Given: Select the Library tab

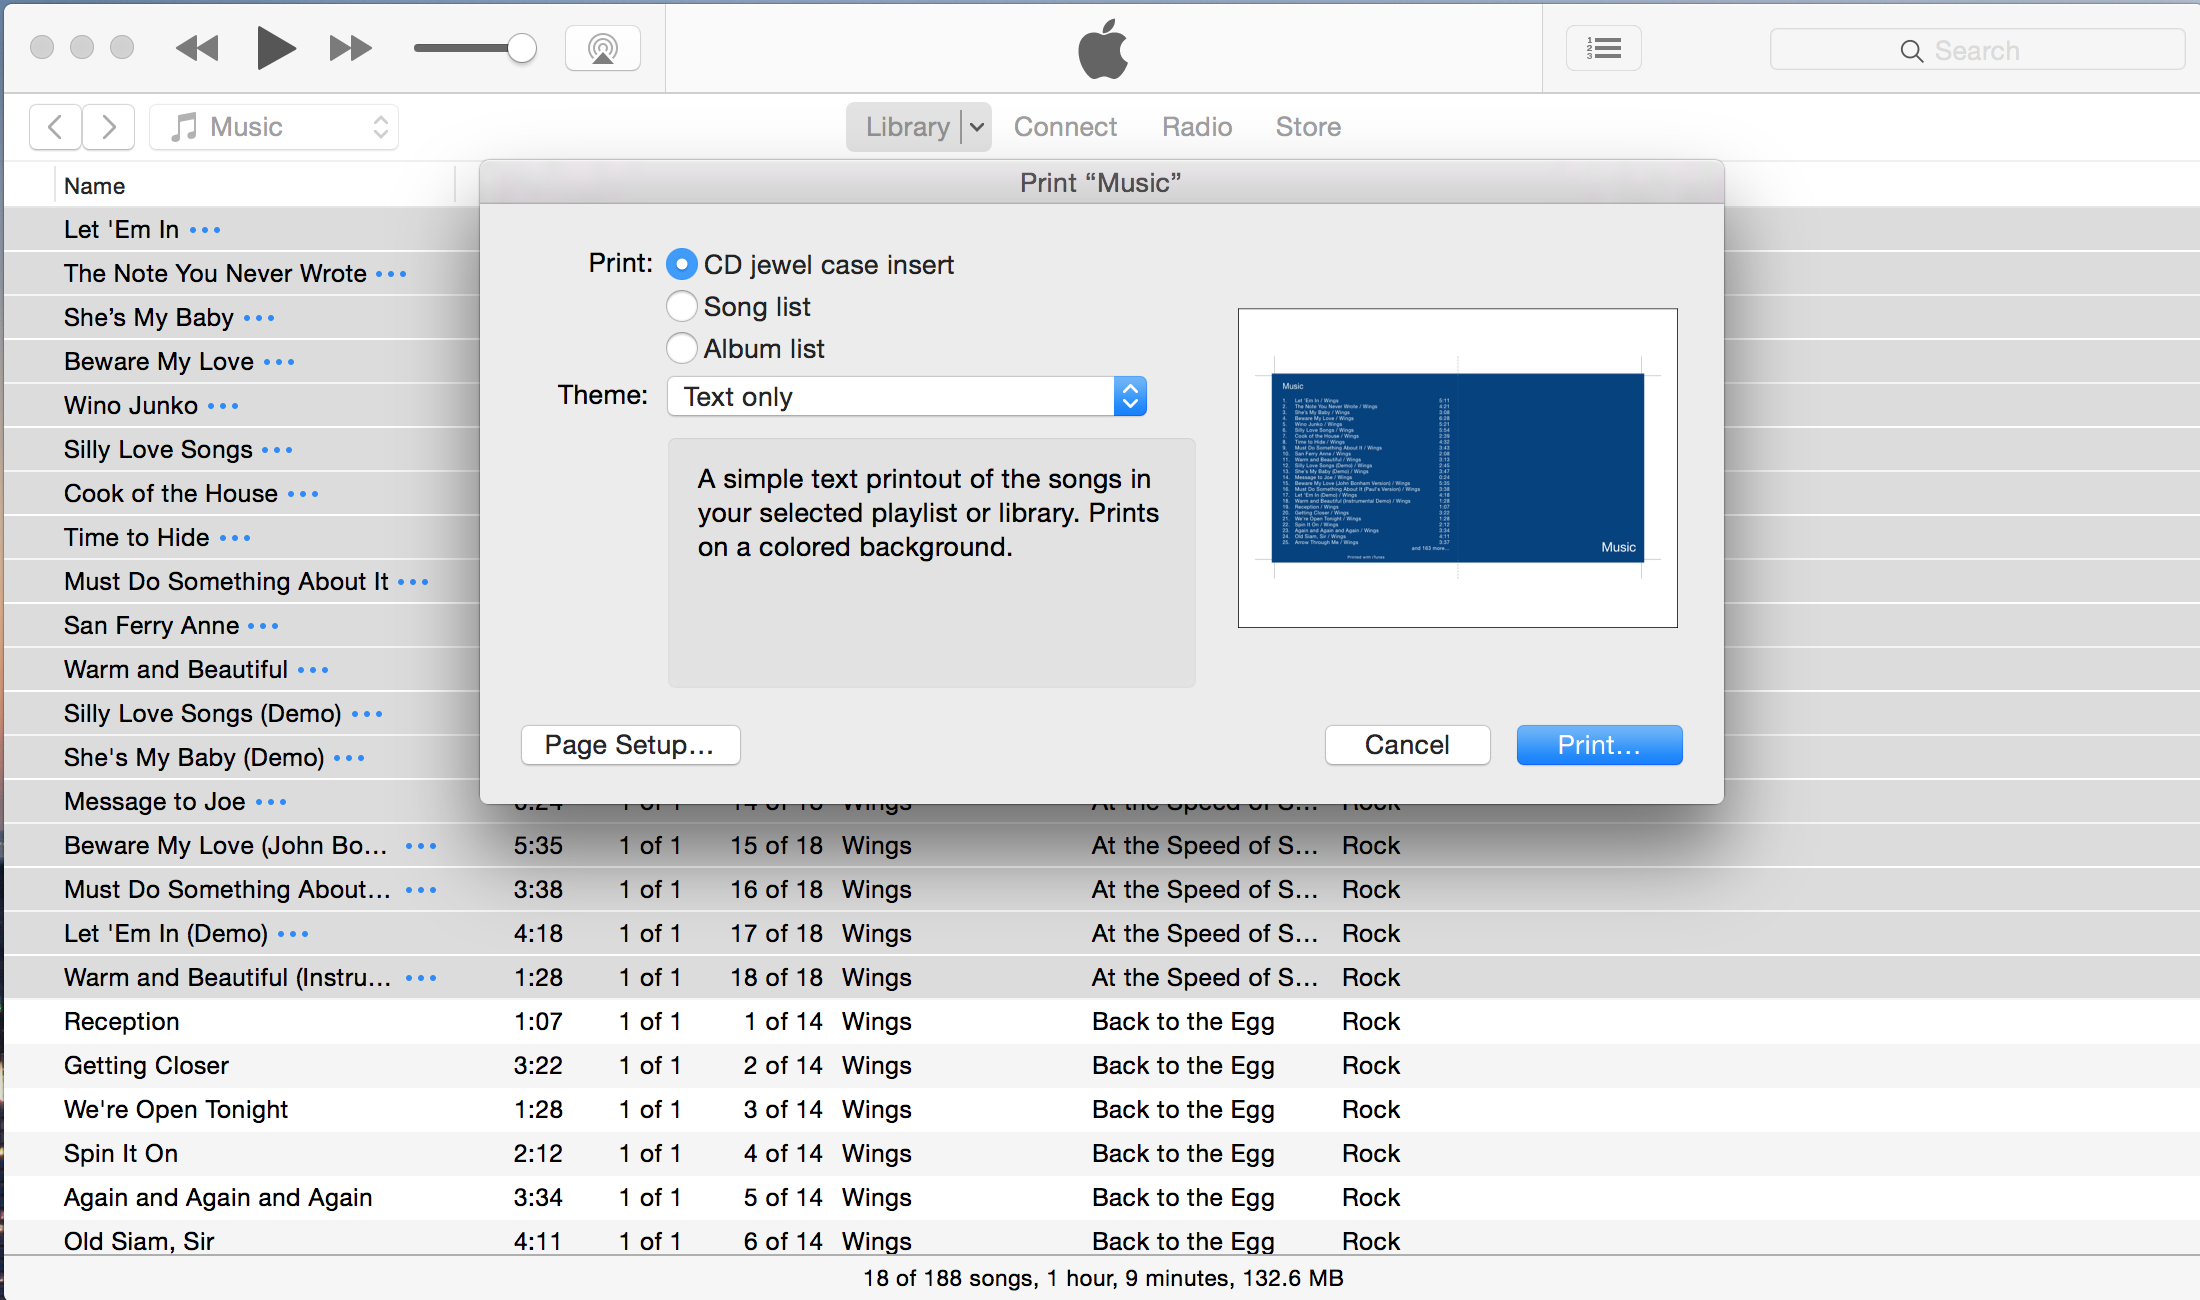Looking at the screenshot, I should 906,127.
